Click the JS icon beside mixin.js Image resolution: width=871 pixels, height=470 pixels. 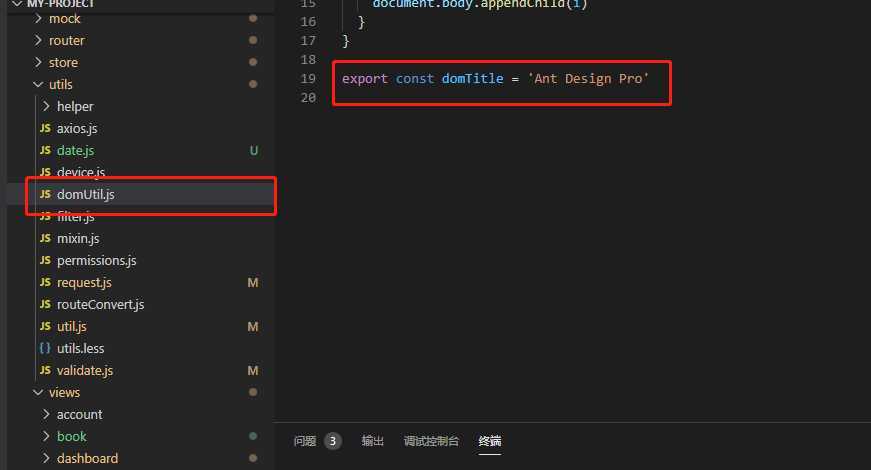tap(46, 238)
